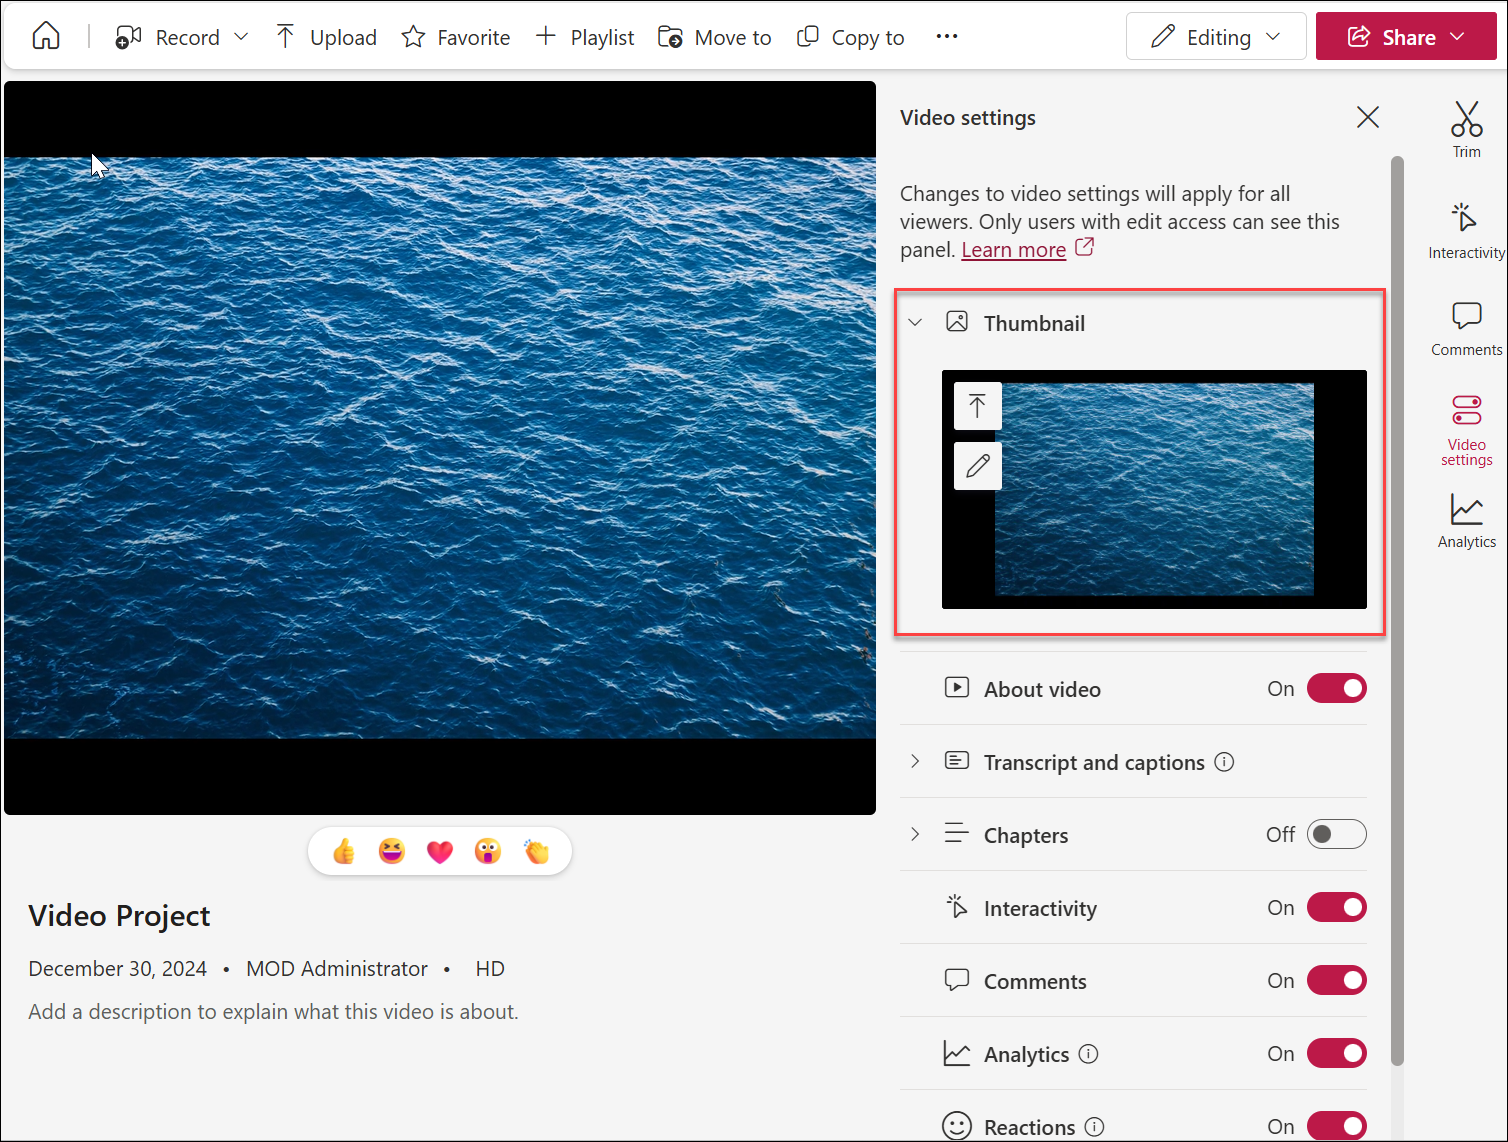
Task: Disable Comments on the video
Action: click(x=1336, y=980)
